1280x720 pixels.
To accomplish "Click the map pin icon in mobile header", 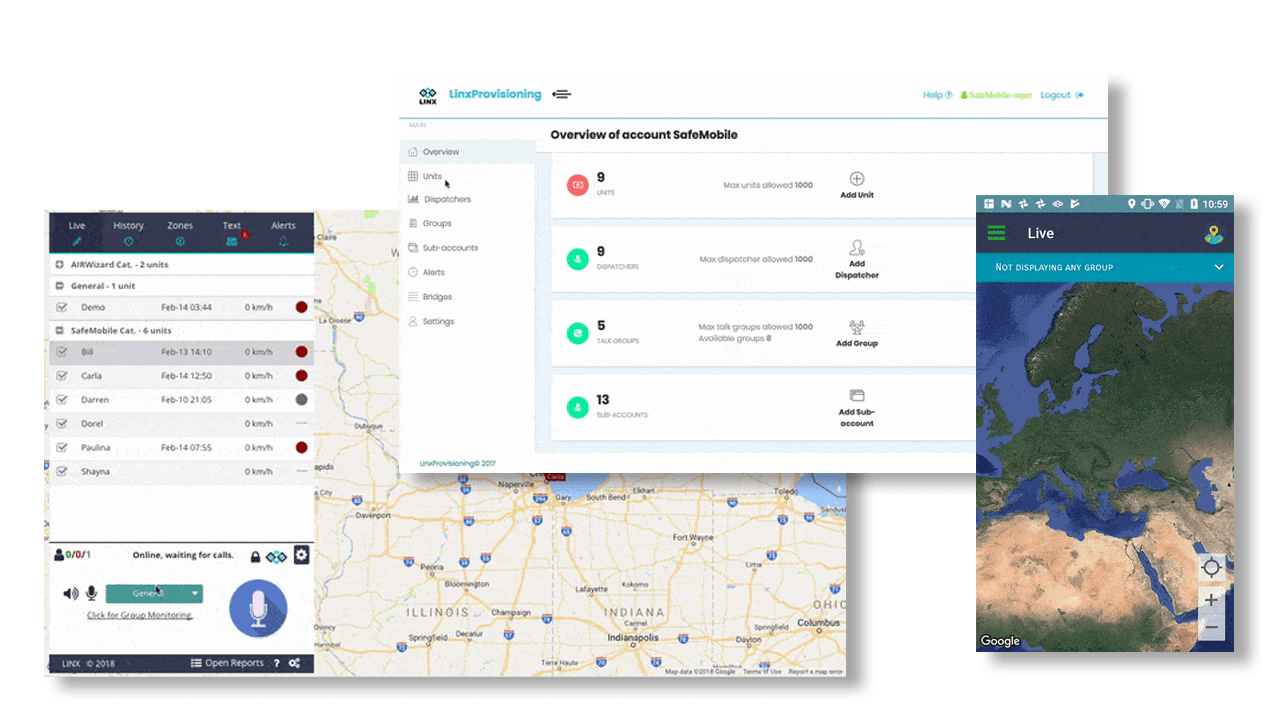I will [1214, 234].
